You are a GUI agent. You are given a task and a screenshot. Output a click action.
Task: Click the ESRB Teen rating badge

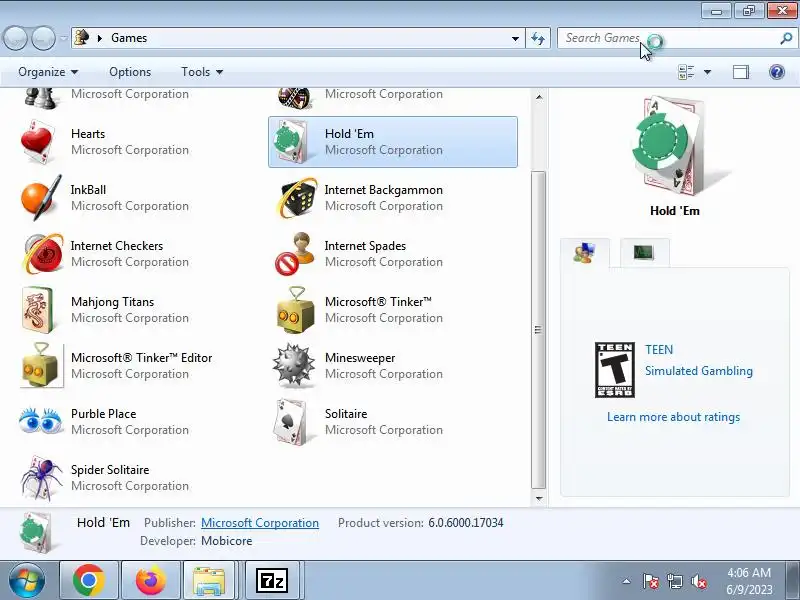point(615,370)
